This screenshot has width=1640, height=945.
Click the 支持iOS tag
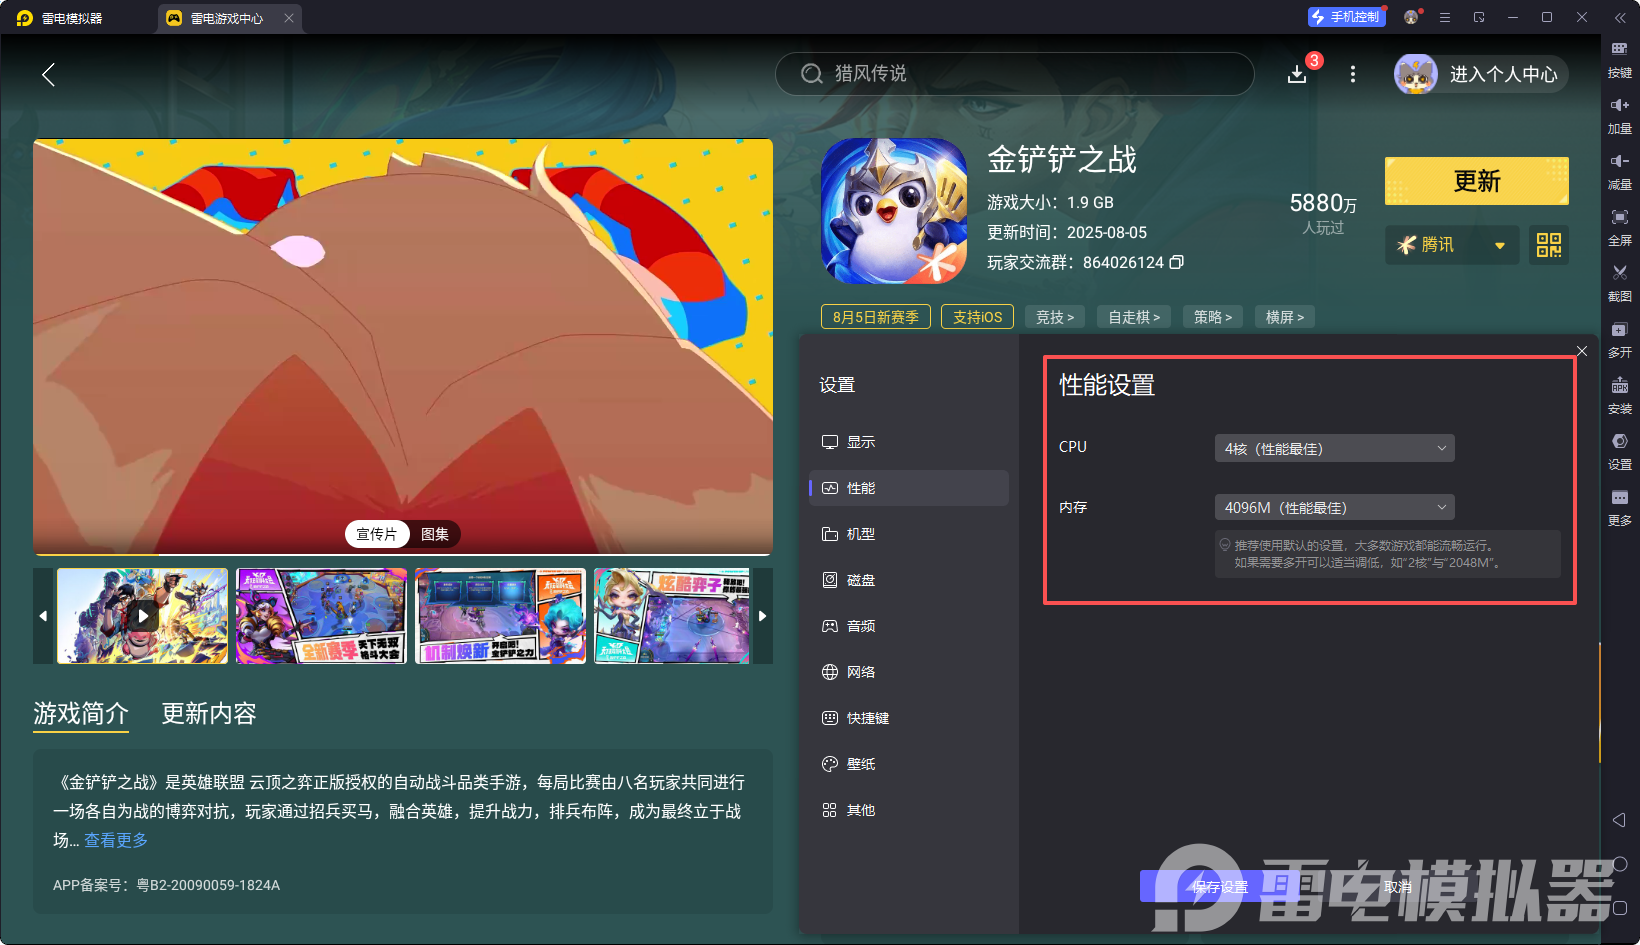[977, 317]
